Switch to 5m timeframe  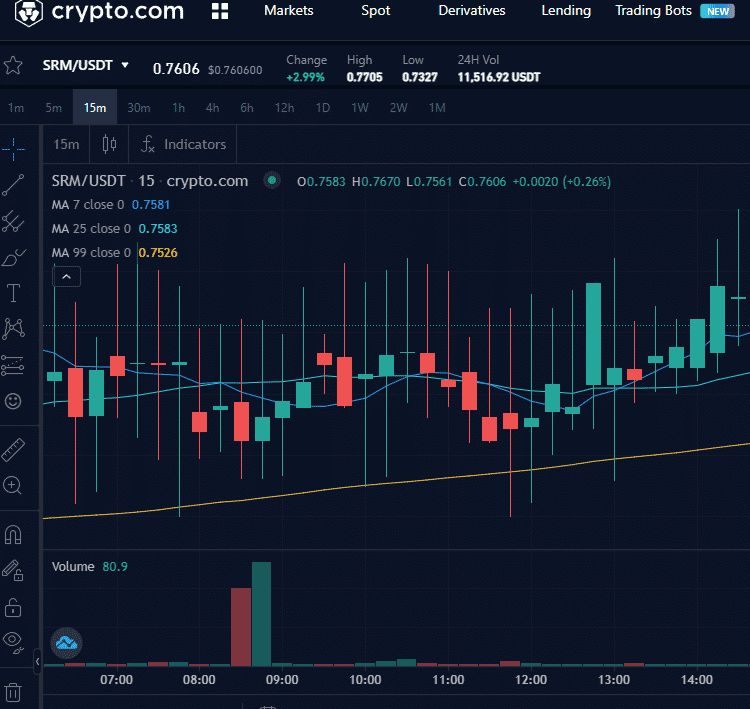tap(54, 108)
